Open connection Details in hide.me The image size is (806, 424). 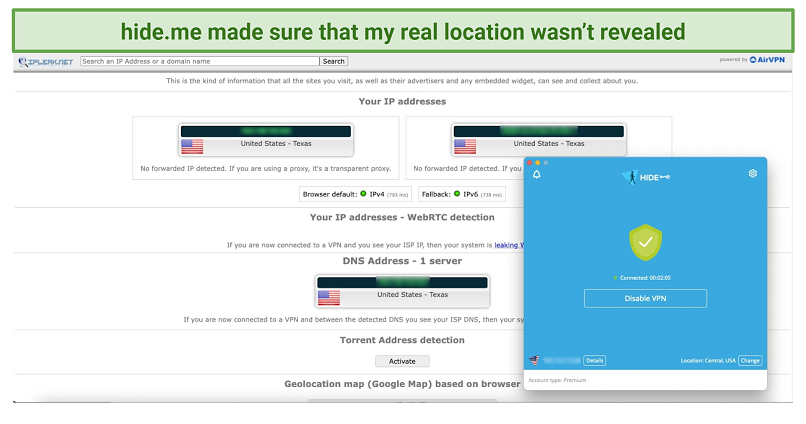594,360
